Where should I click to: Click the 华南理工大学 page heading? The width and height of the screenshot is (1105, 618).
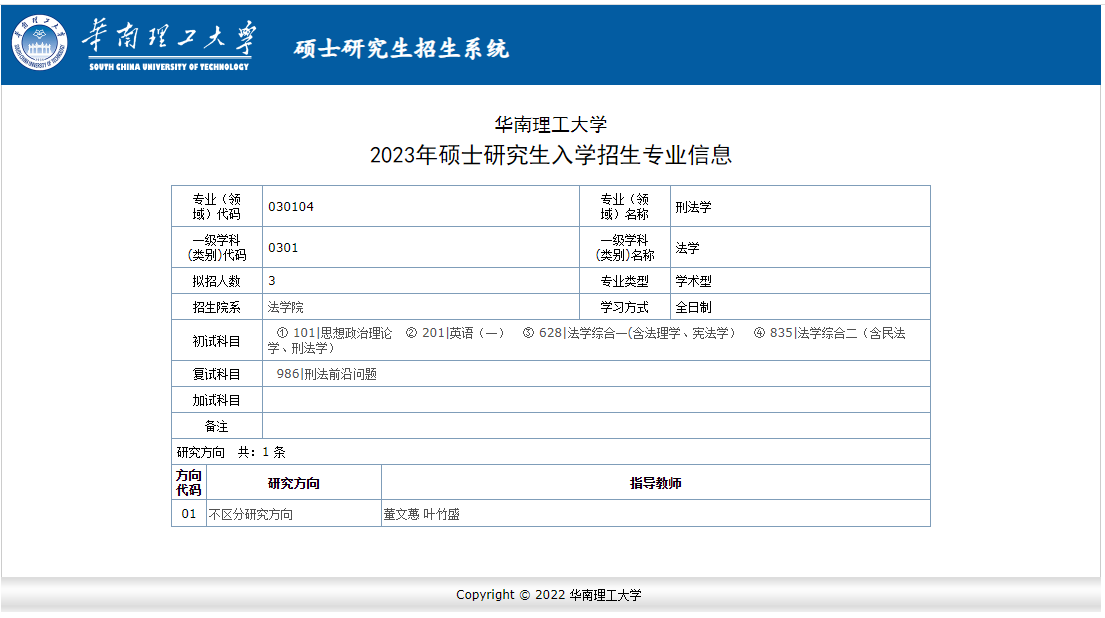click(x=550, y=125)
